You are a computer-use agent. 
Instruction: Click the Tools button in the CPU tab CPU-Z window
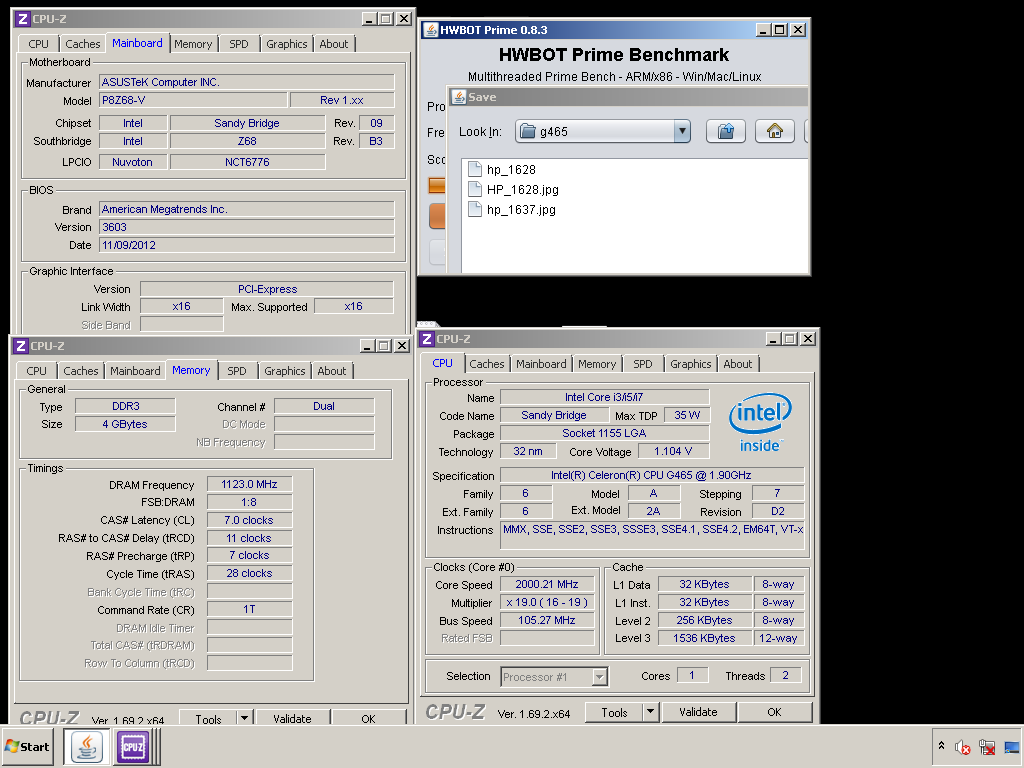click(x=614, y=712)
